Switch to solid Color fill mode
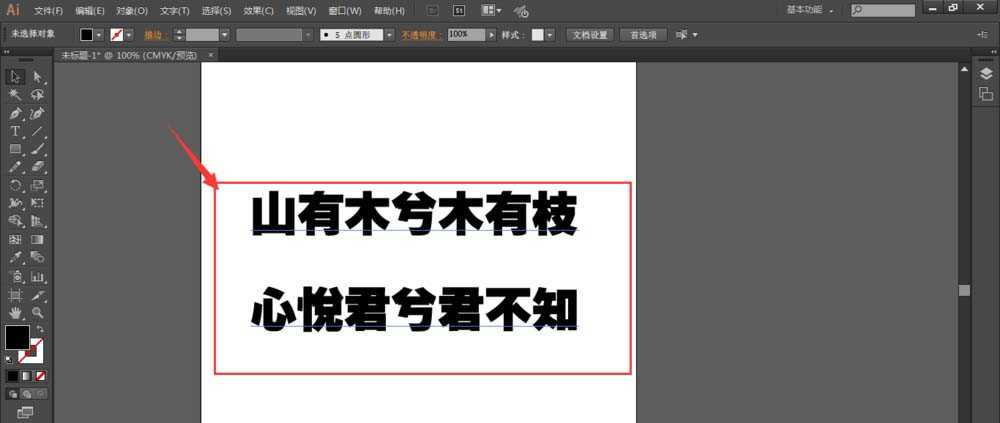 12,376
